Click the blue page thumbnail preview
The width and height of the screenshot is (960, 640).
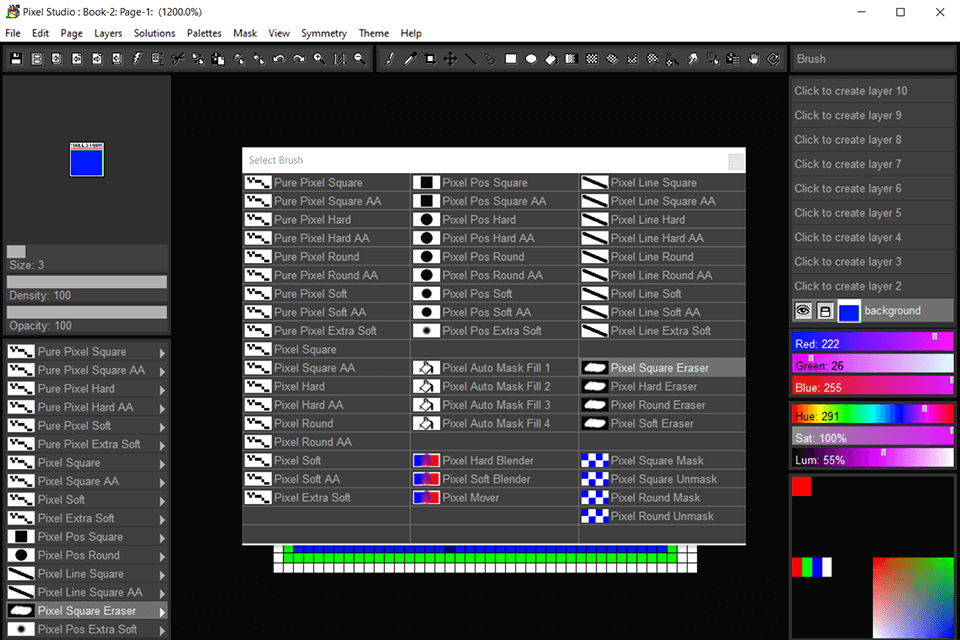(86, 160)
